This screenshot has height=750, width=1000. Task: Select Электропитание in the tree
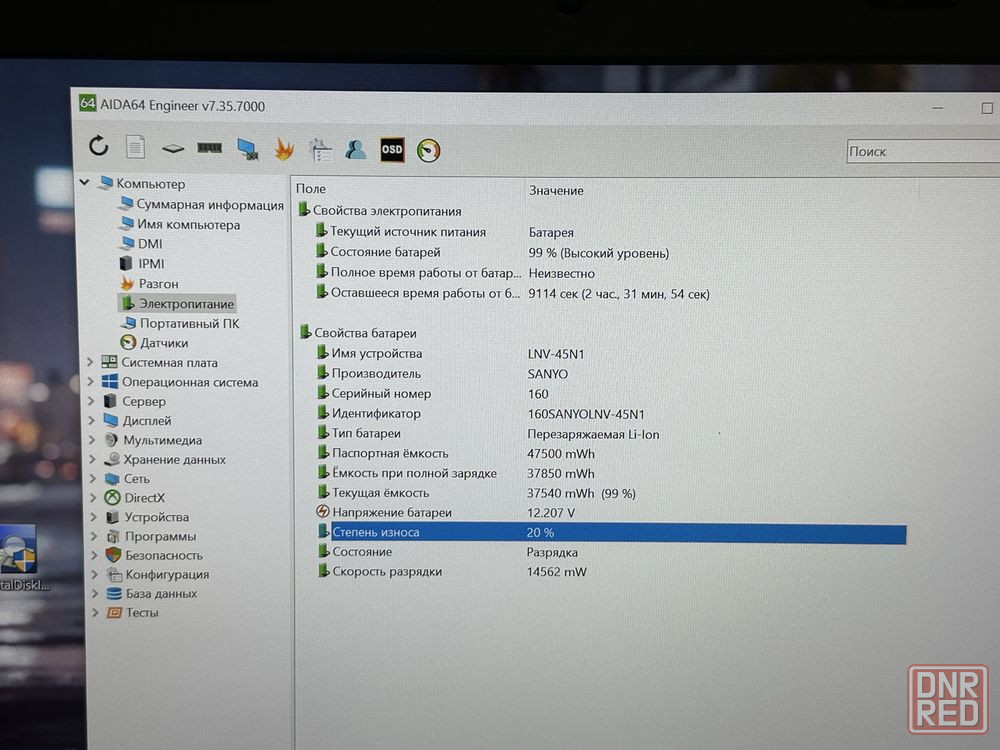point(177,304)
